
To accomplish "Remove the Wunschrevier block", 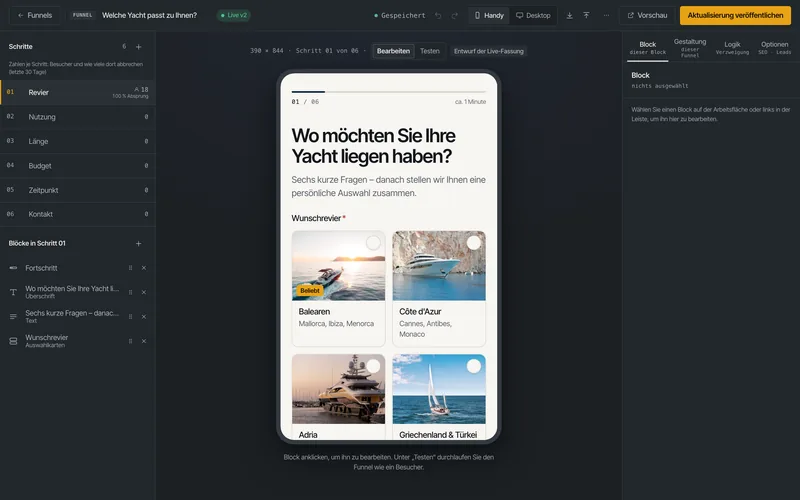I will 144,341.
